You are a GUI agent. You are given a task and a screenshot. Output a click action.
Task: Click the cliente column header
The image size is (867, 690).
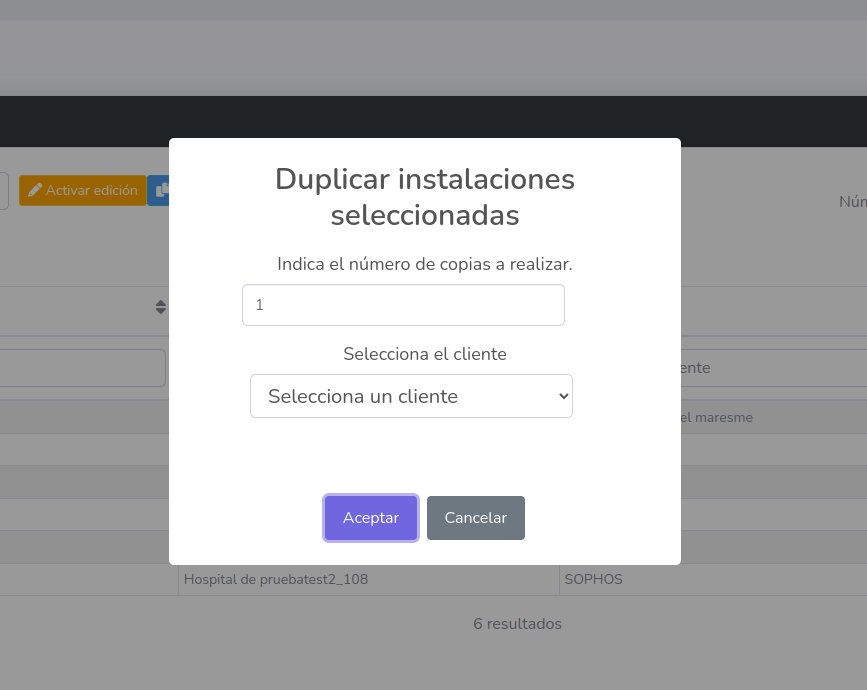688,368
